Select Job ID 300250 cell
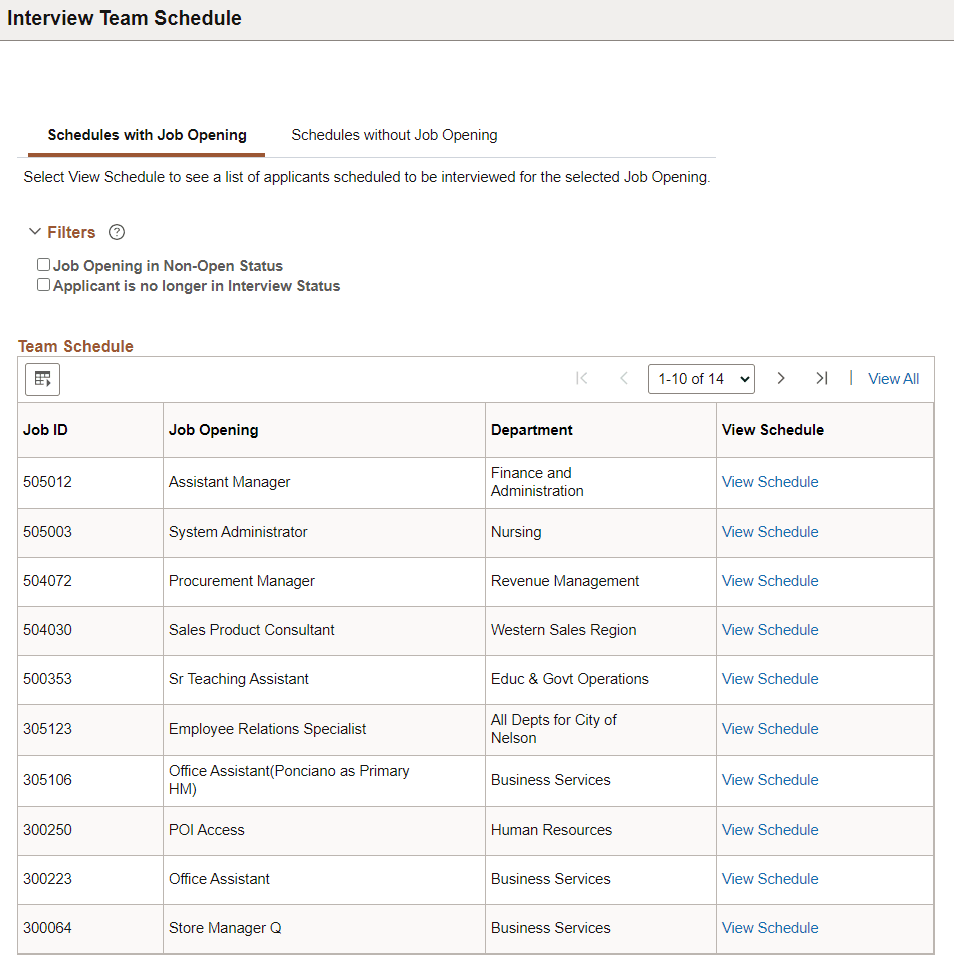The image size is (954, 975). tap(90, 830)
